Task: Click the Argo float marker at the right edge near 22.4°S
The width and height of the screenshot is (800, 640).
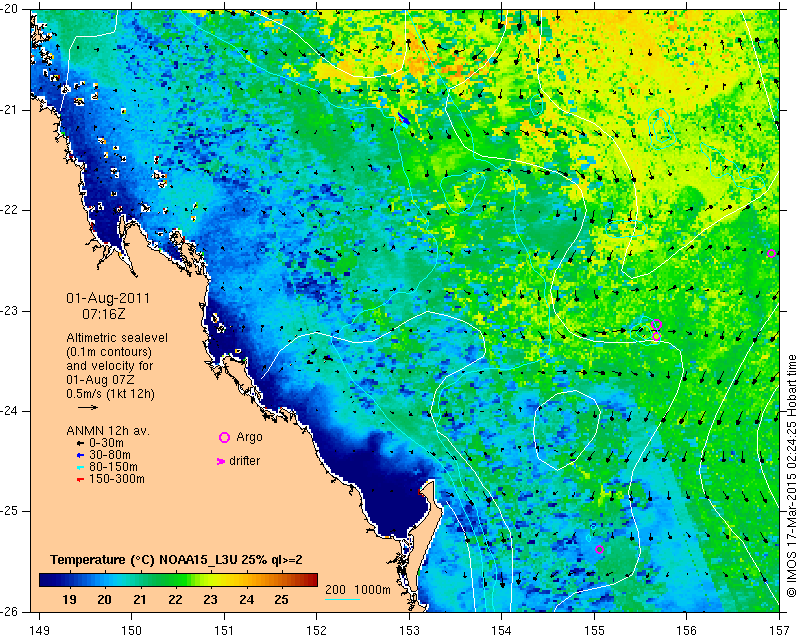Action: (771, 254)
